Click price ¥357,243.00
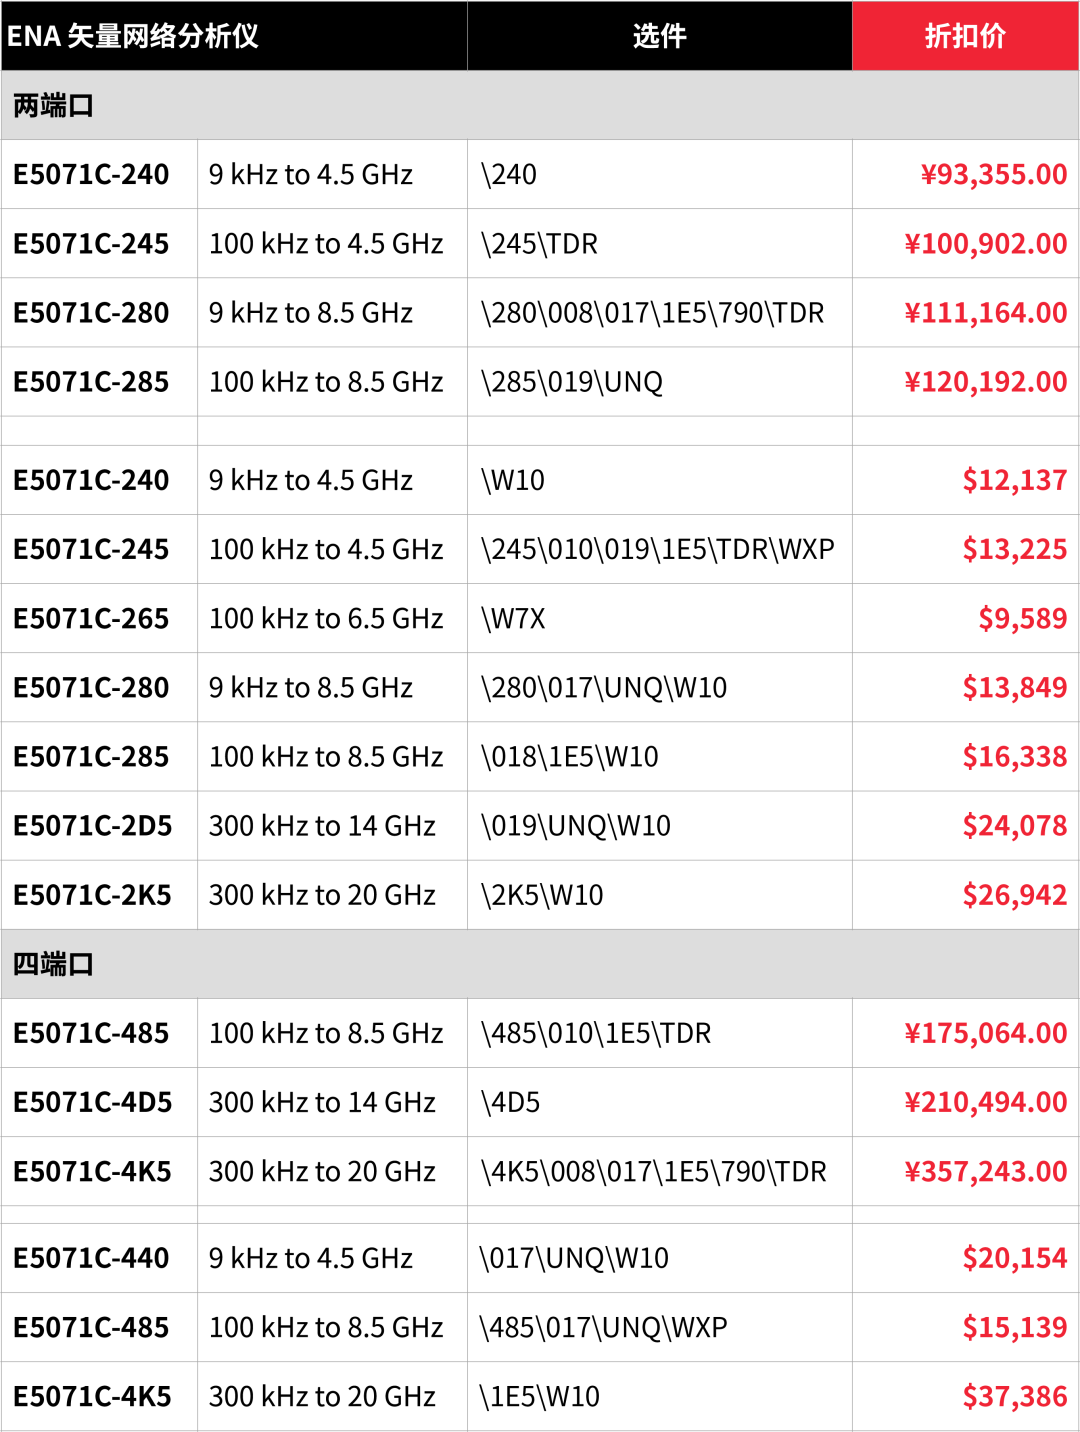 coord(986,1171)
